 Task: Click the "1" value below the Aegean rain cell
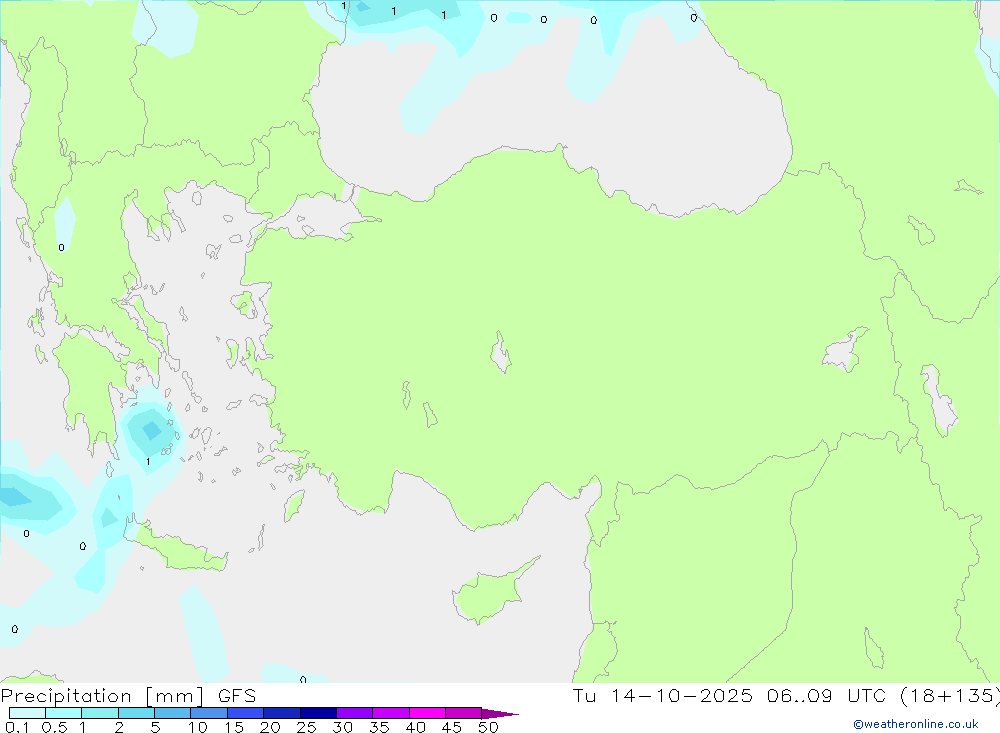148,461
